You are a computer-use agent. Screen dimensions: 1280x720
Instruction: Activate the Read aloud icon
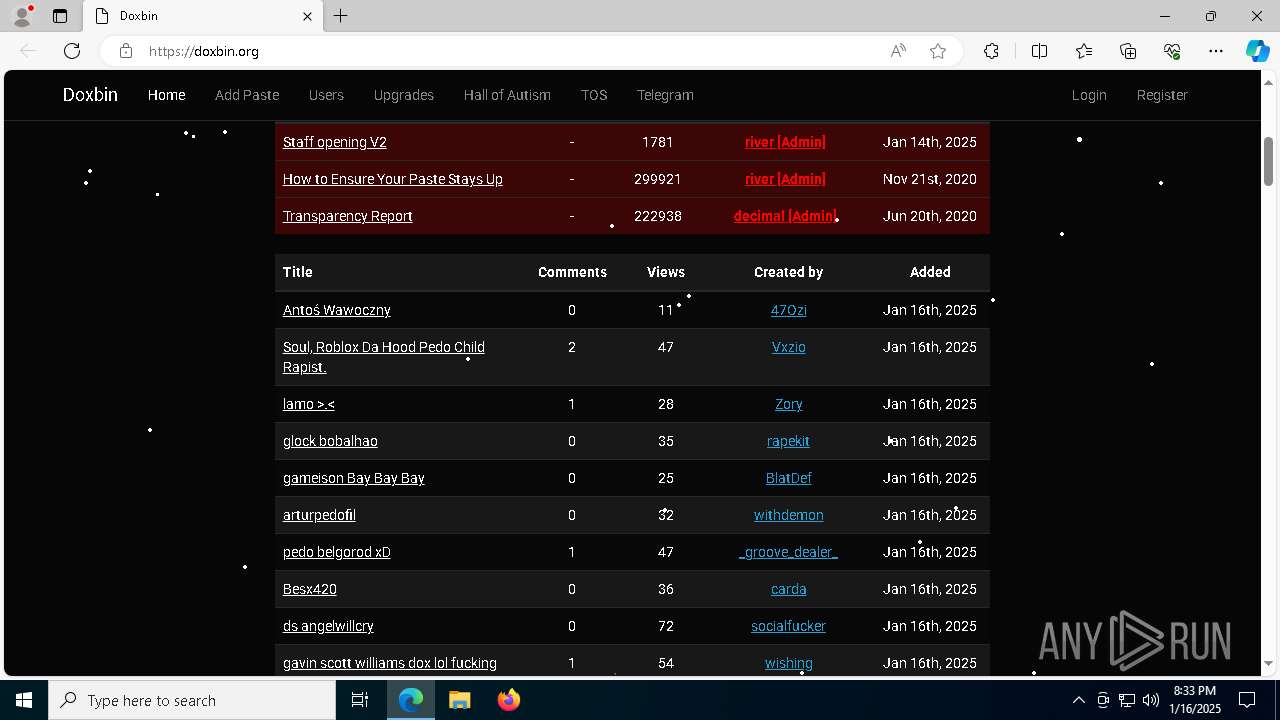tap(898, 51)
